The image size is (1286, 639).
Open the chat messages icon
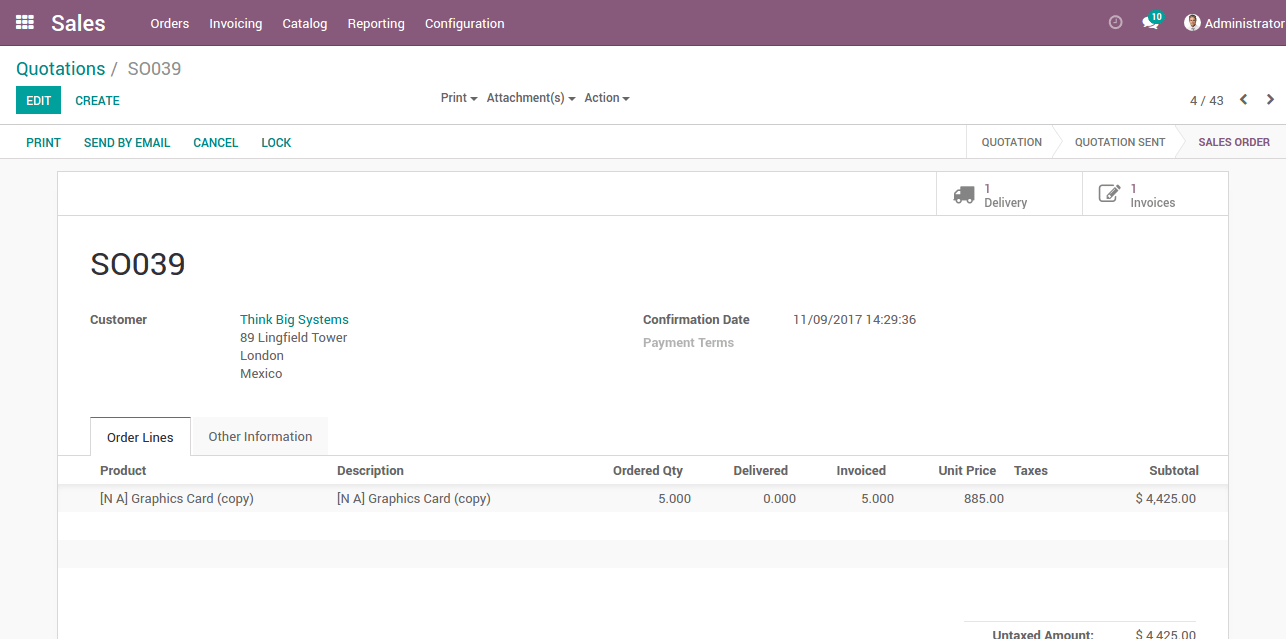(1150, 23)
